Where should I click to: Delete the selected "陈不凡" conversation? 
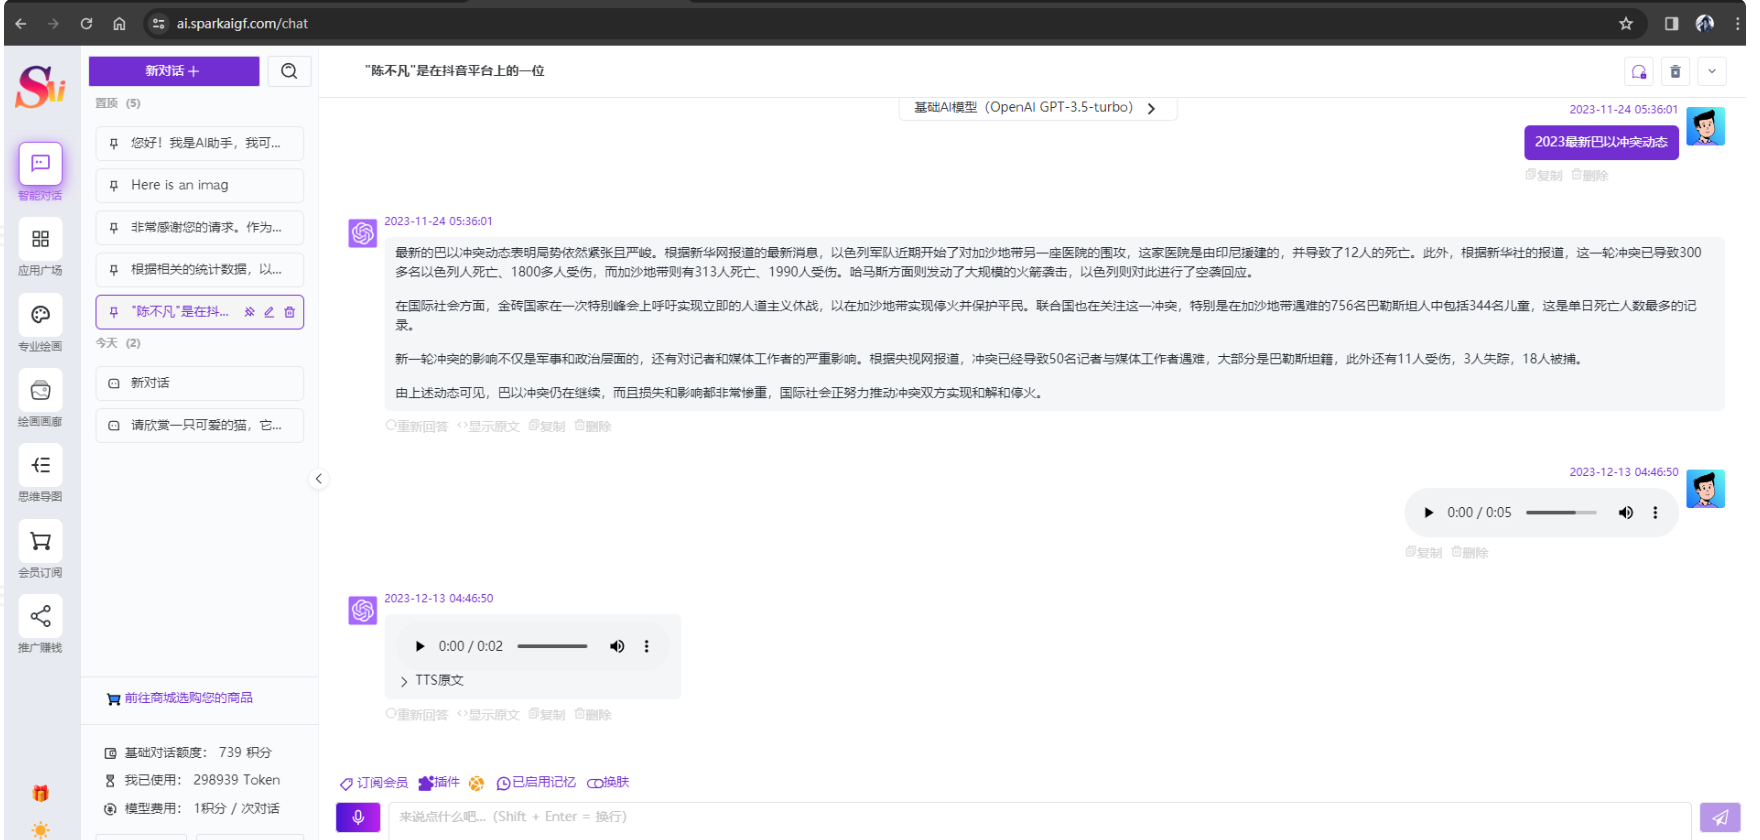pyautogui.click(x=290, y=312)
